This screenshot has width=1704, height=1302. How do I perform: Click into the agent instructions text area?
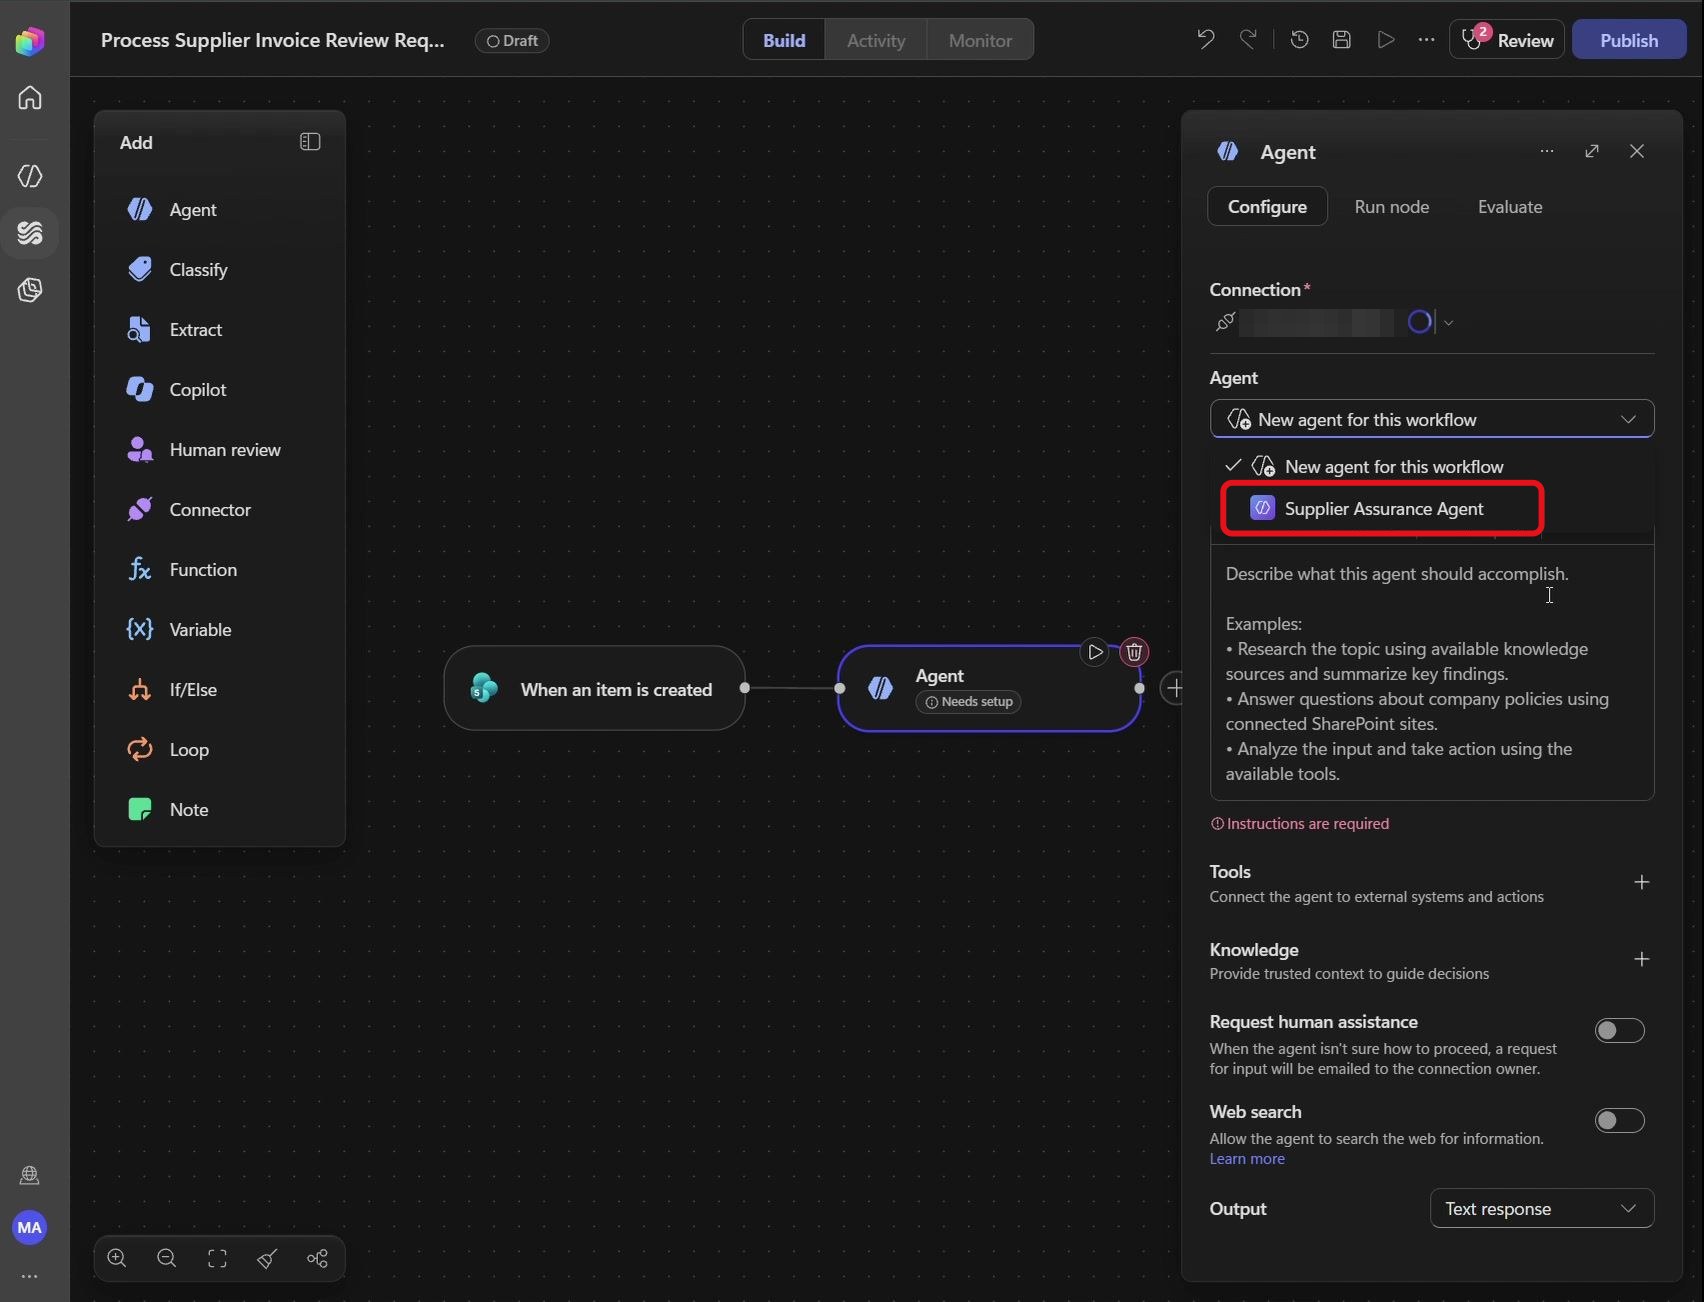click(x=1432, y=672)
